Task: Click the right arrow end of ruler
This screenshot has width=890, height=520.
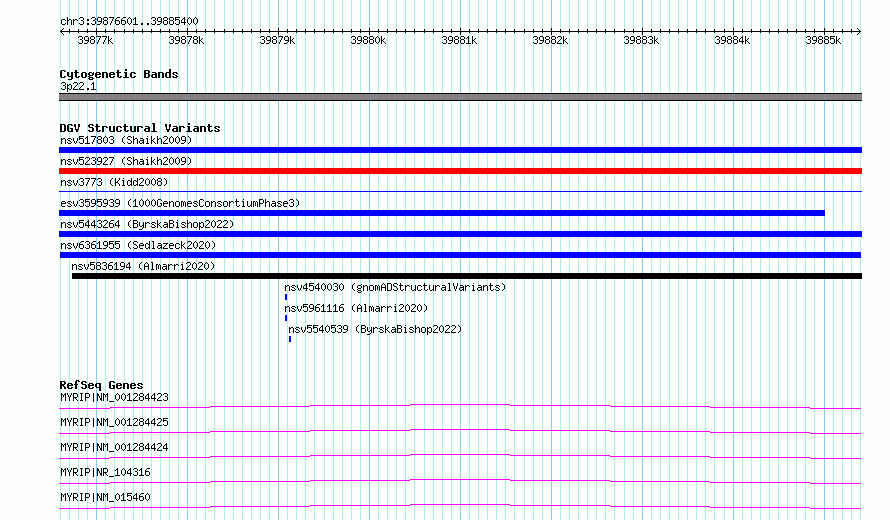Action: (x=859, y=32)
